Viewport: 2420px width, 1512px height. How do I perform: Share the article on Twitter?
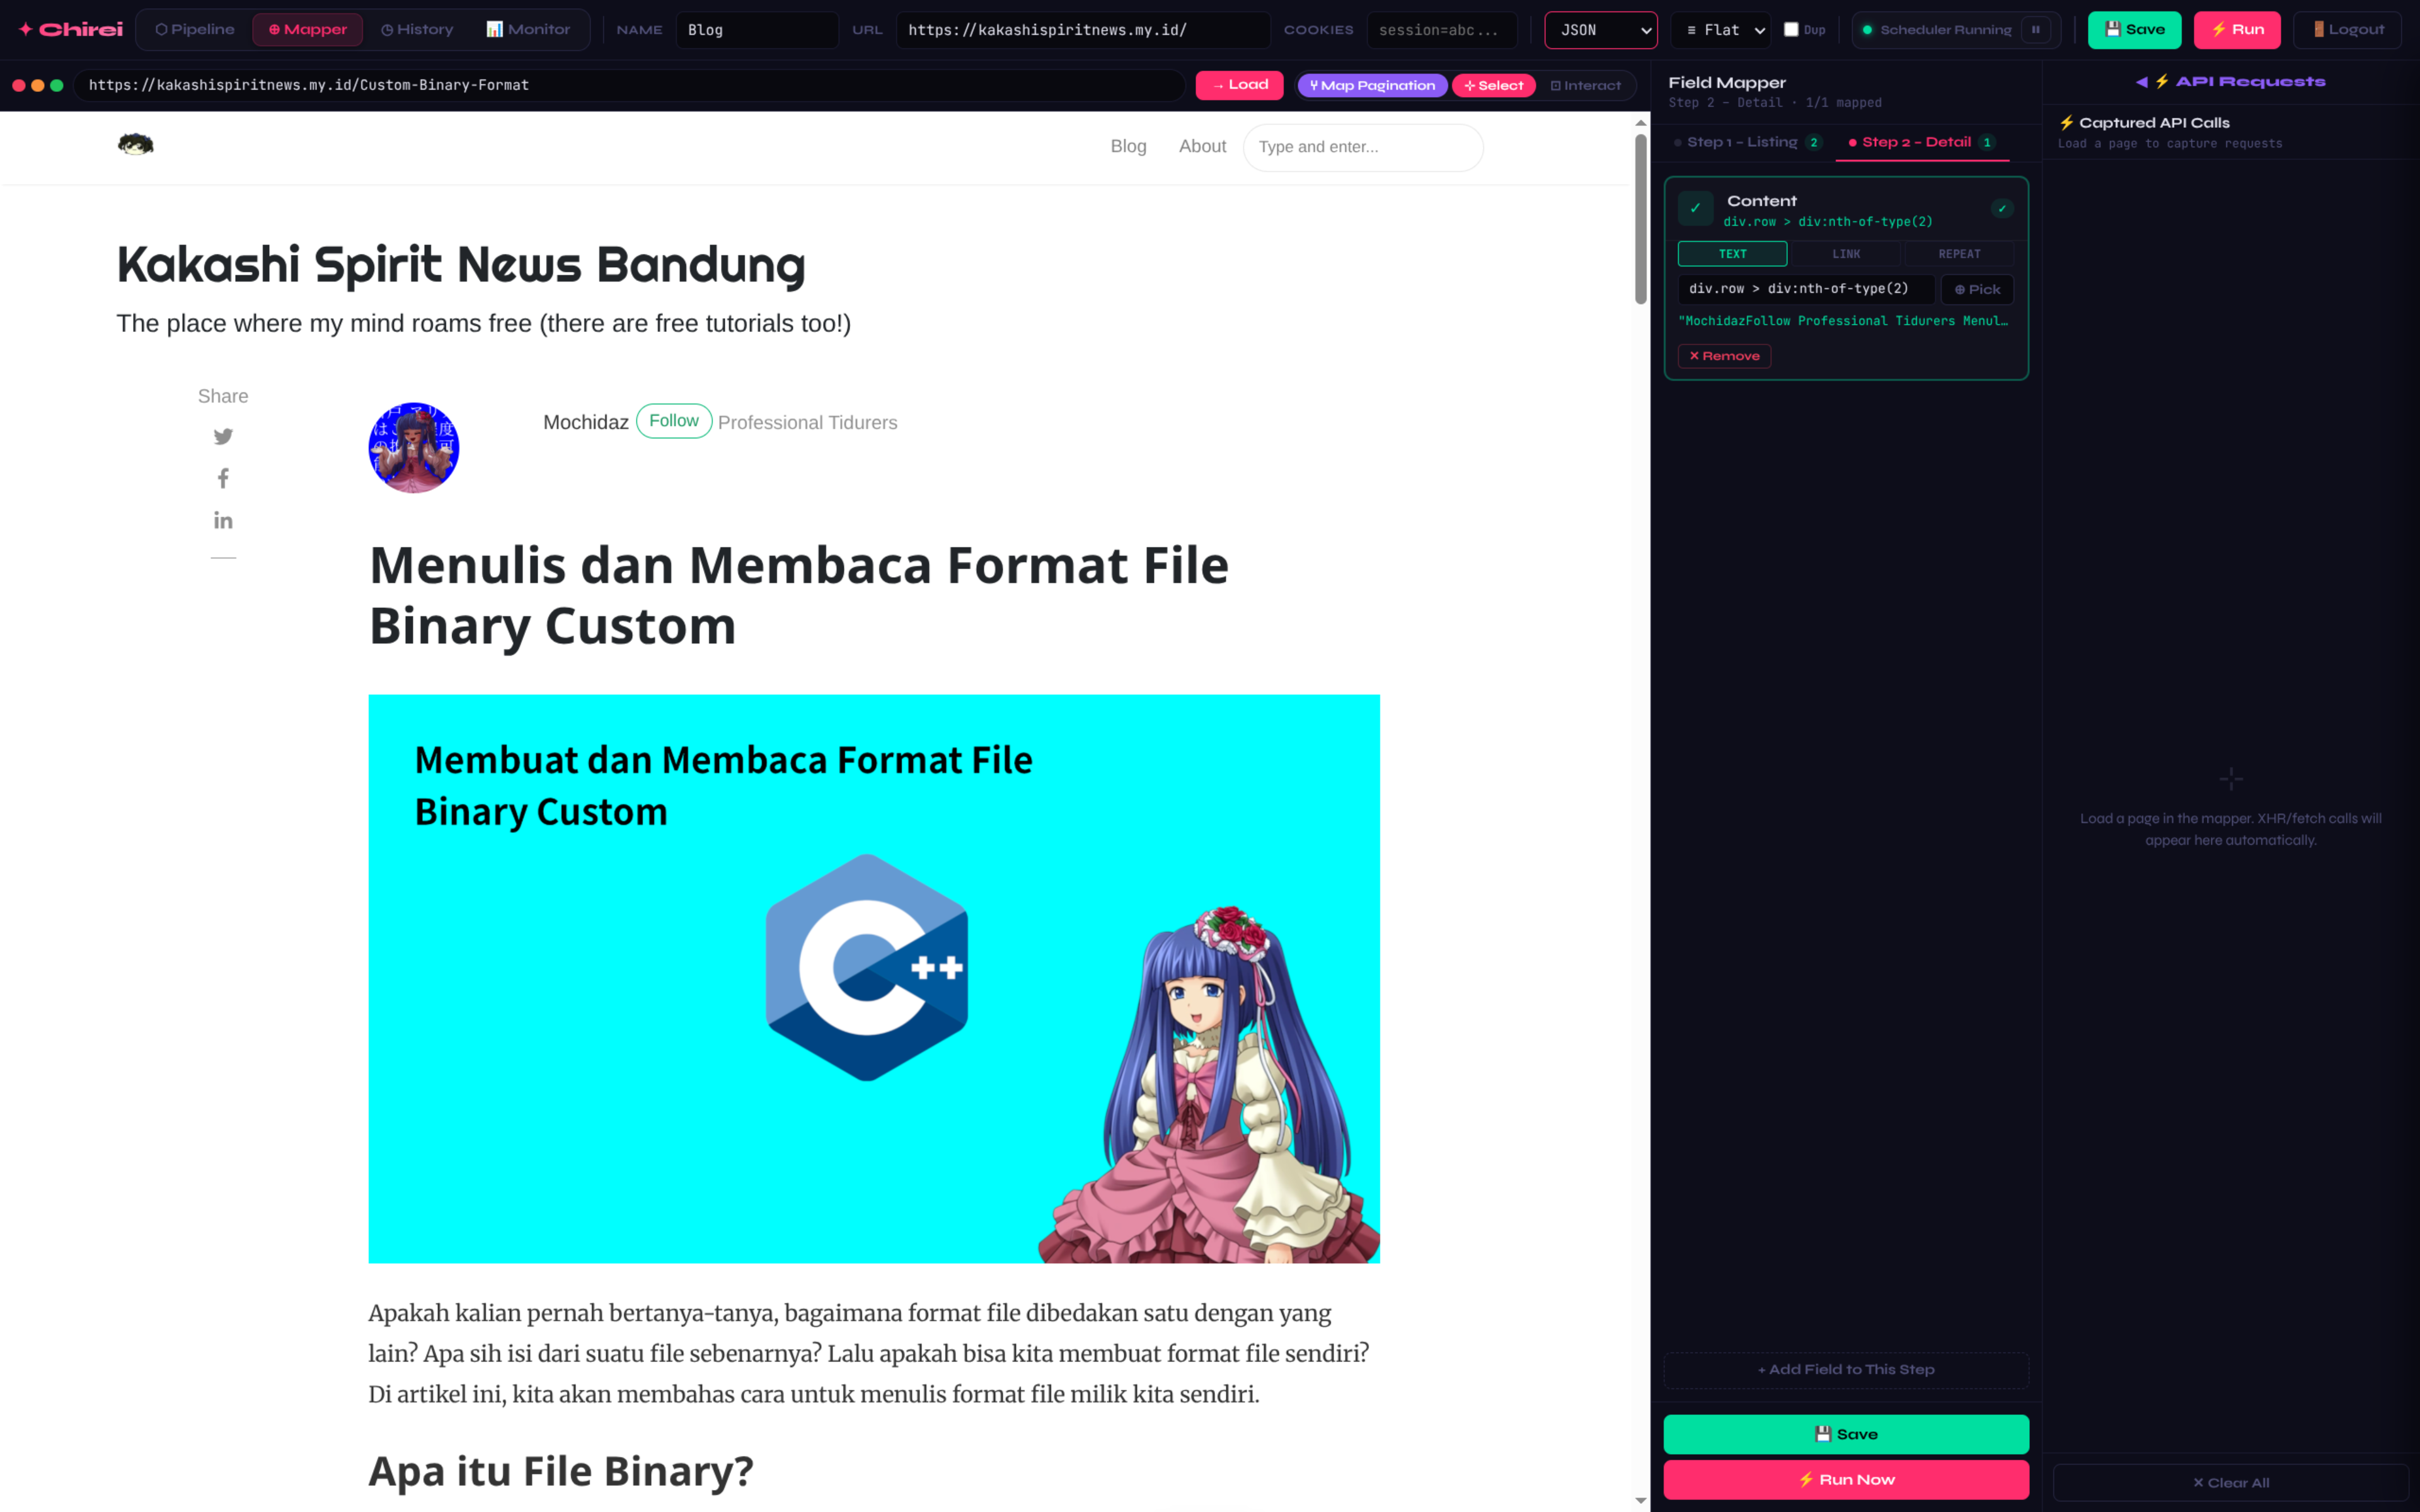click(223, 437)
